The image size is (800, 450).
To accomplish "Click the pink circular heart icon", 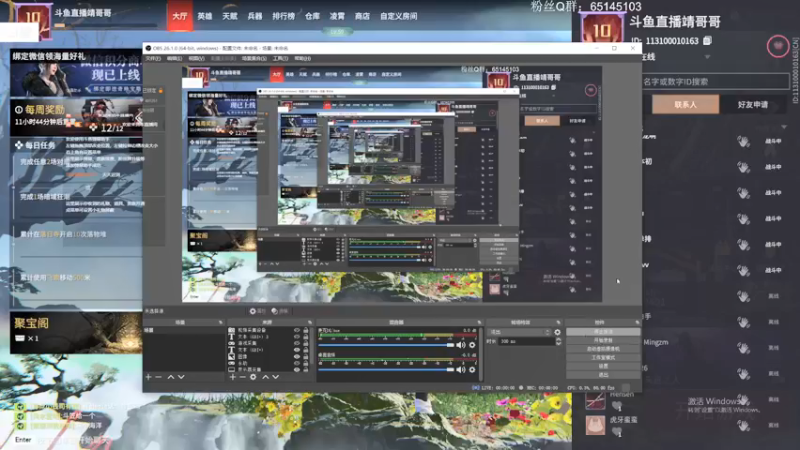I will point(778,46).
